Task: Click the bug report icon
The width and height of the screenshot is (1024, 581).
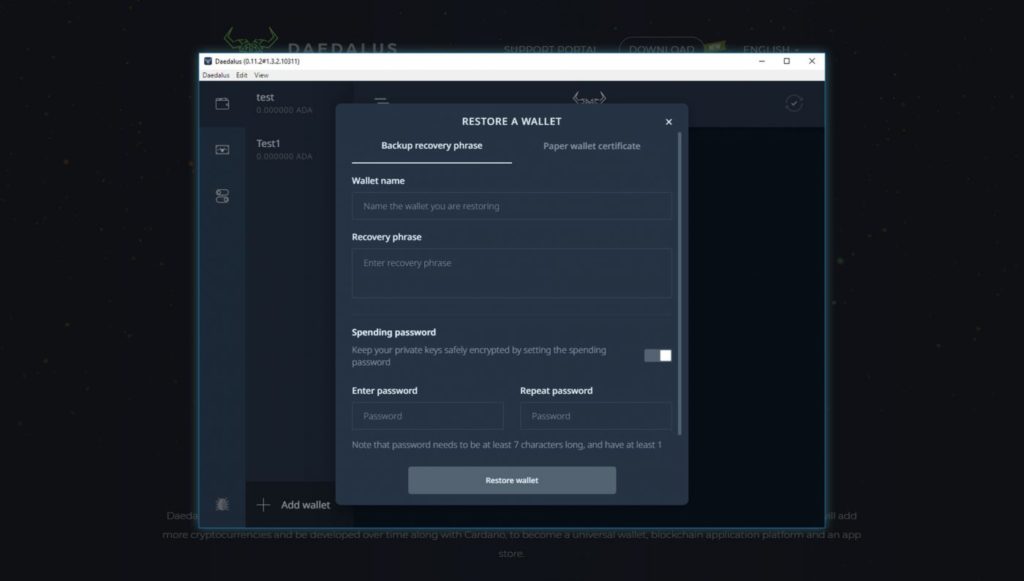Action: pyautogui.click(x=222, y=505)
